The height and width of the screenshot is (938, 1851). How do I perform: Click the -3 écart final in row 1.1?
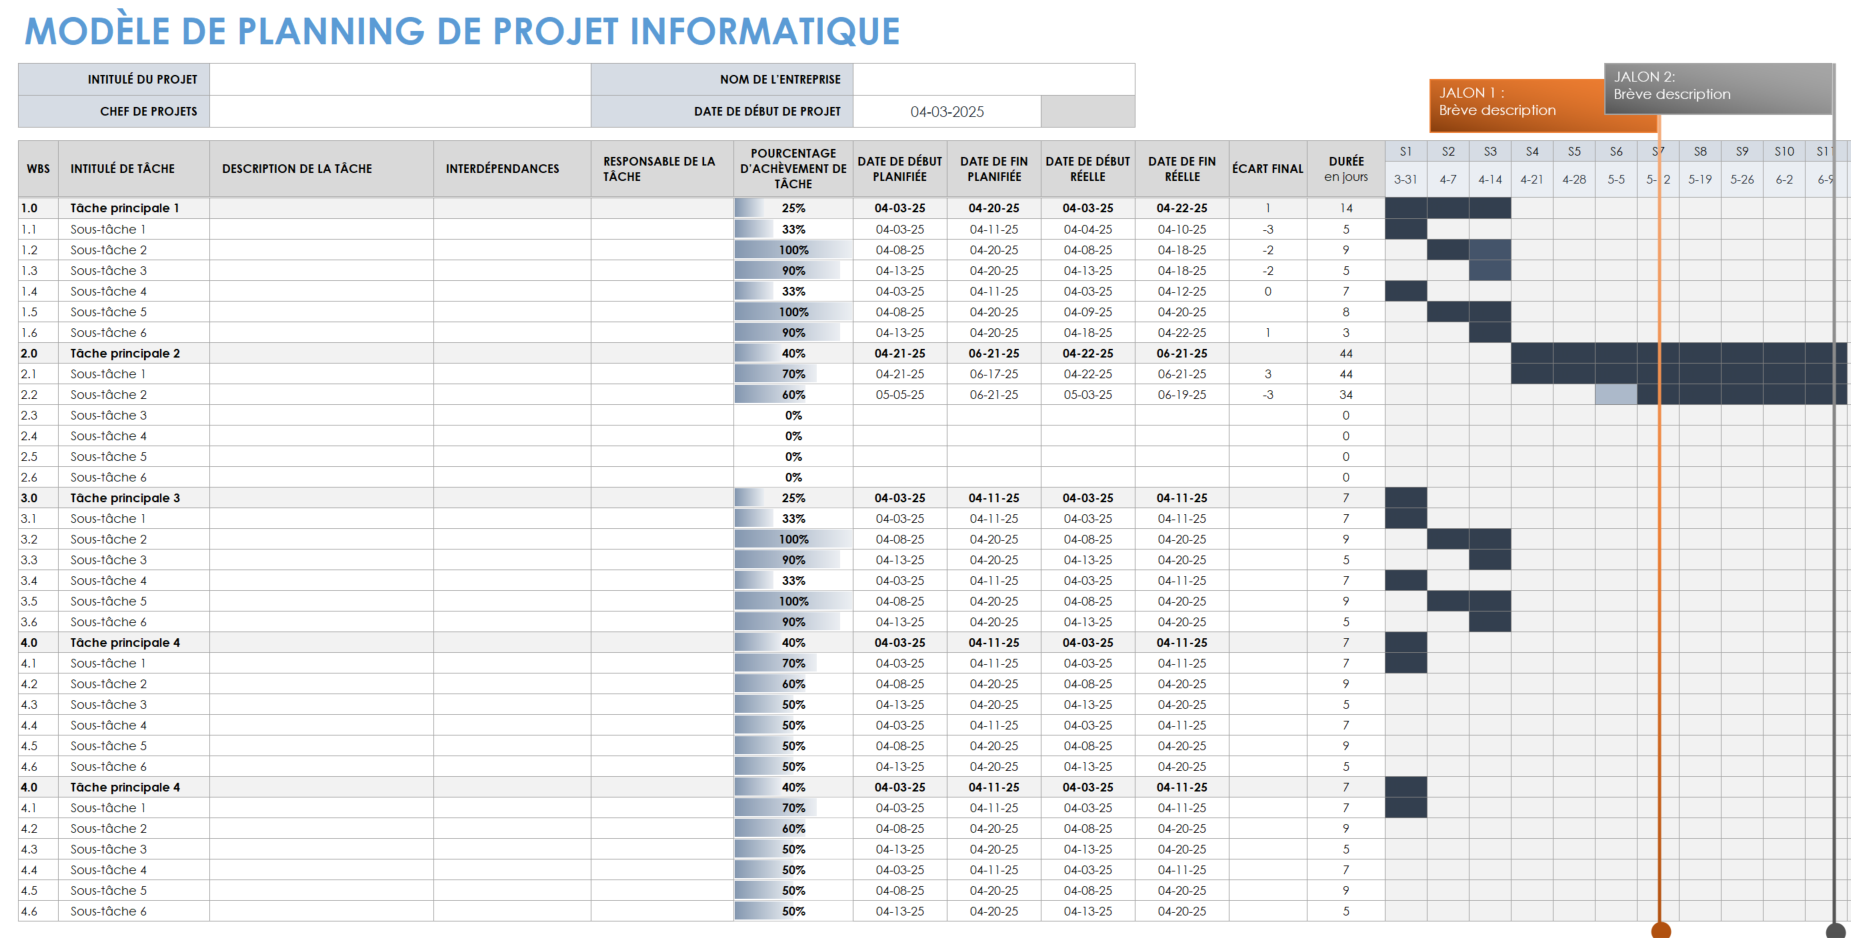click(1268, 229)
